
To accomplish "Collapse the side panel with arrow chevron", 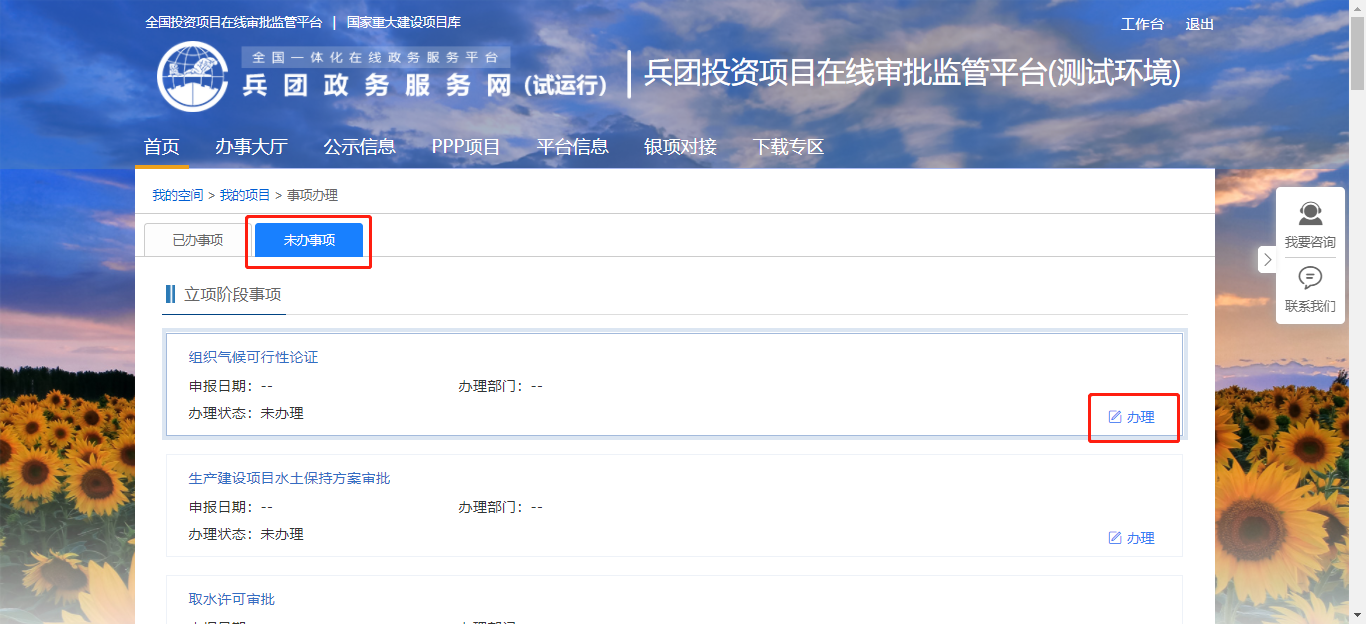I will click(1267, 260).
